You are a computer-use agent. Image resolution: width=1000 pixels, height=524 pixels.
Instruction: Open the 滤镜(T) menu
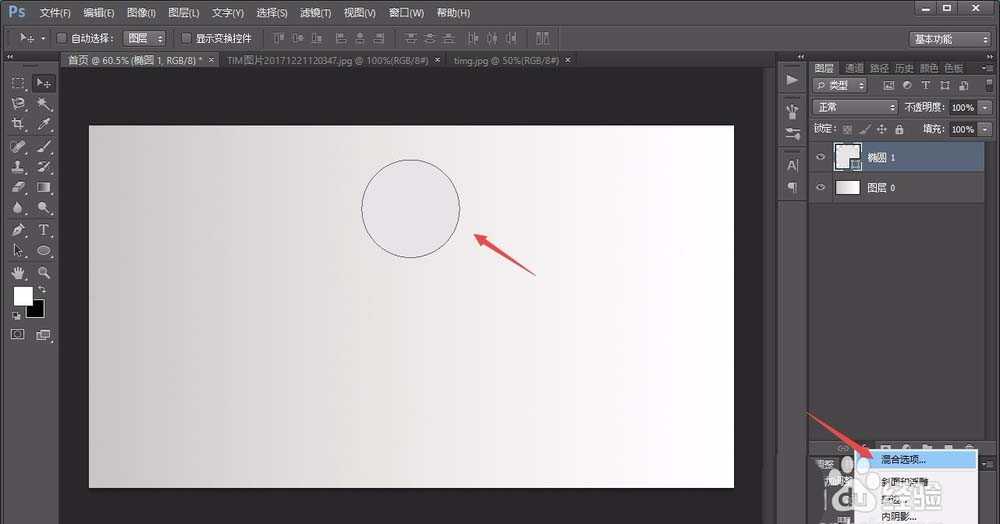316,13
